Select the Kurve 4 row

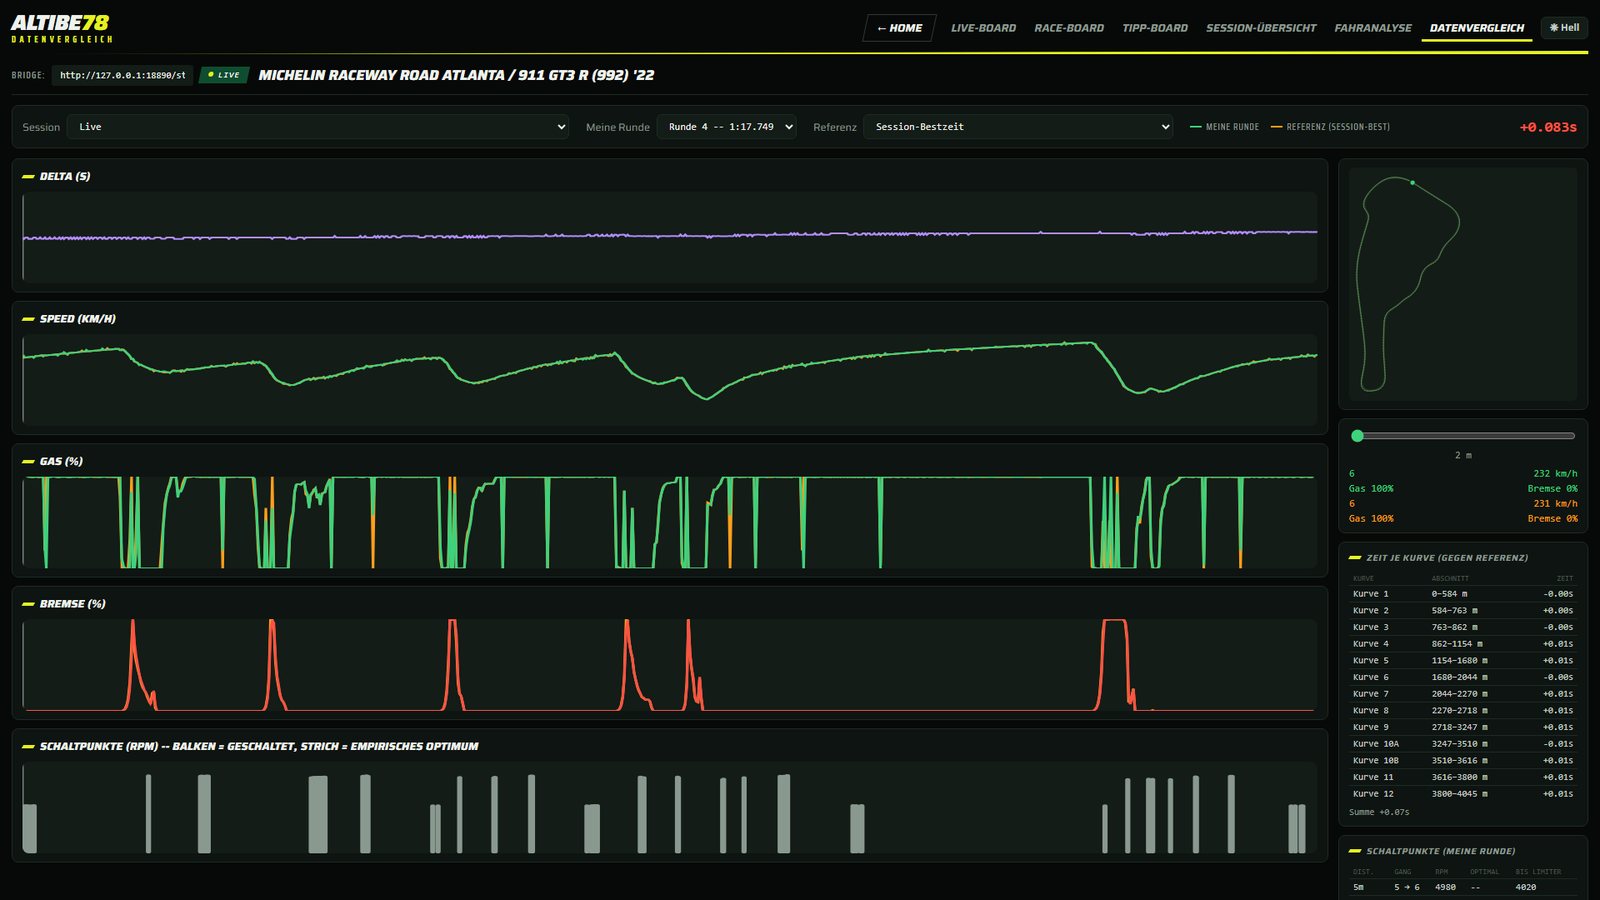coord(1463,644)
